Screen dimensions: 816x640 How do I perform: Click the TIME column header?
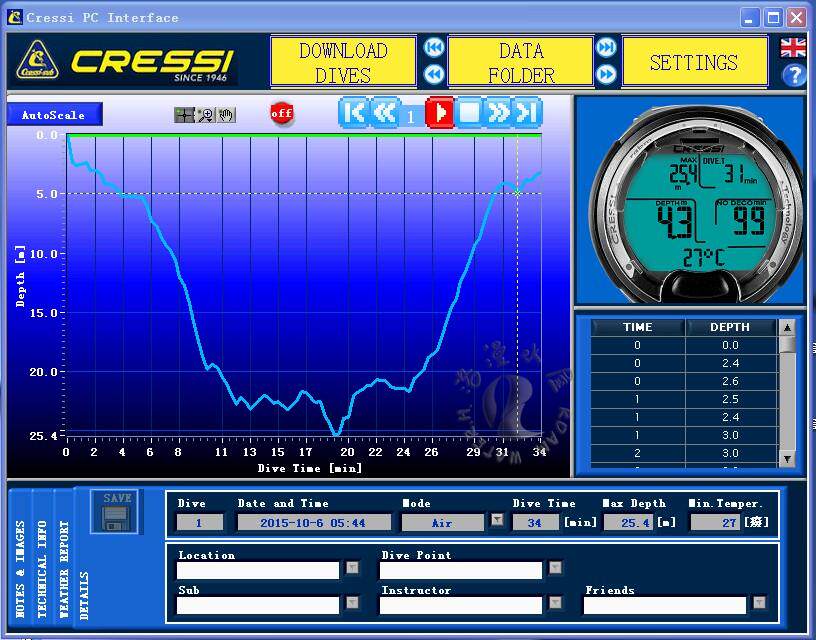[638, 327]
